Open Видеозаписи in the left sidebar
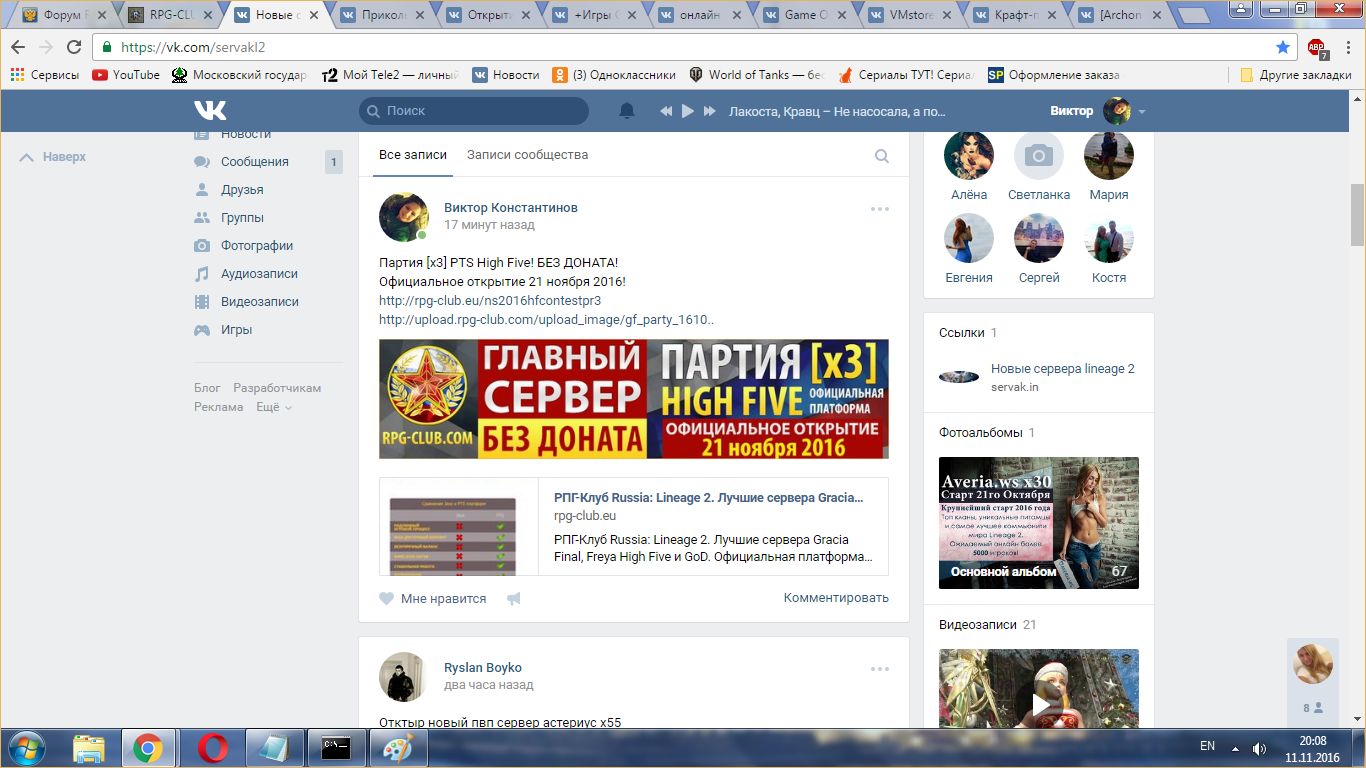 [260, 301]
